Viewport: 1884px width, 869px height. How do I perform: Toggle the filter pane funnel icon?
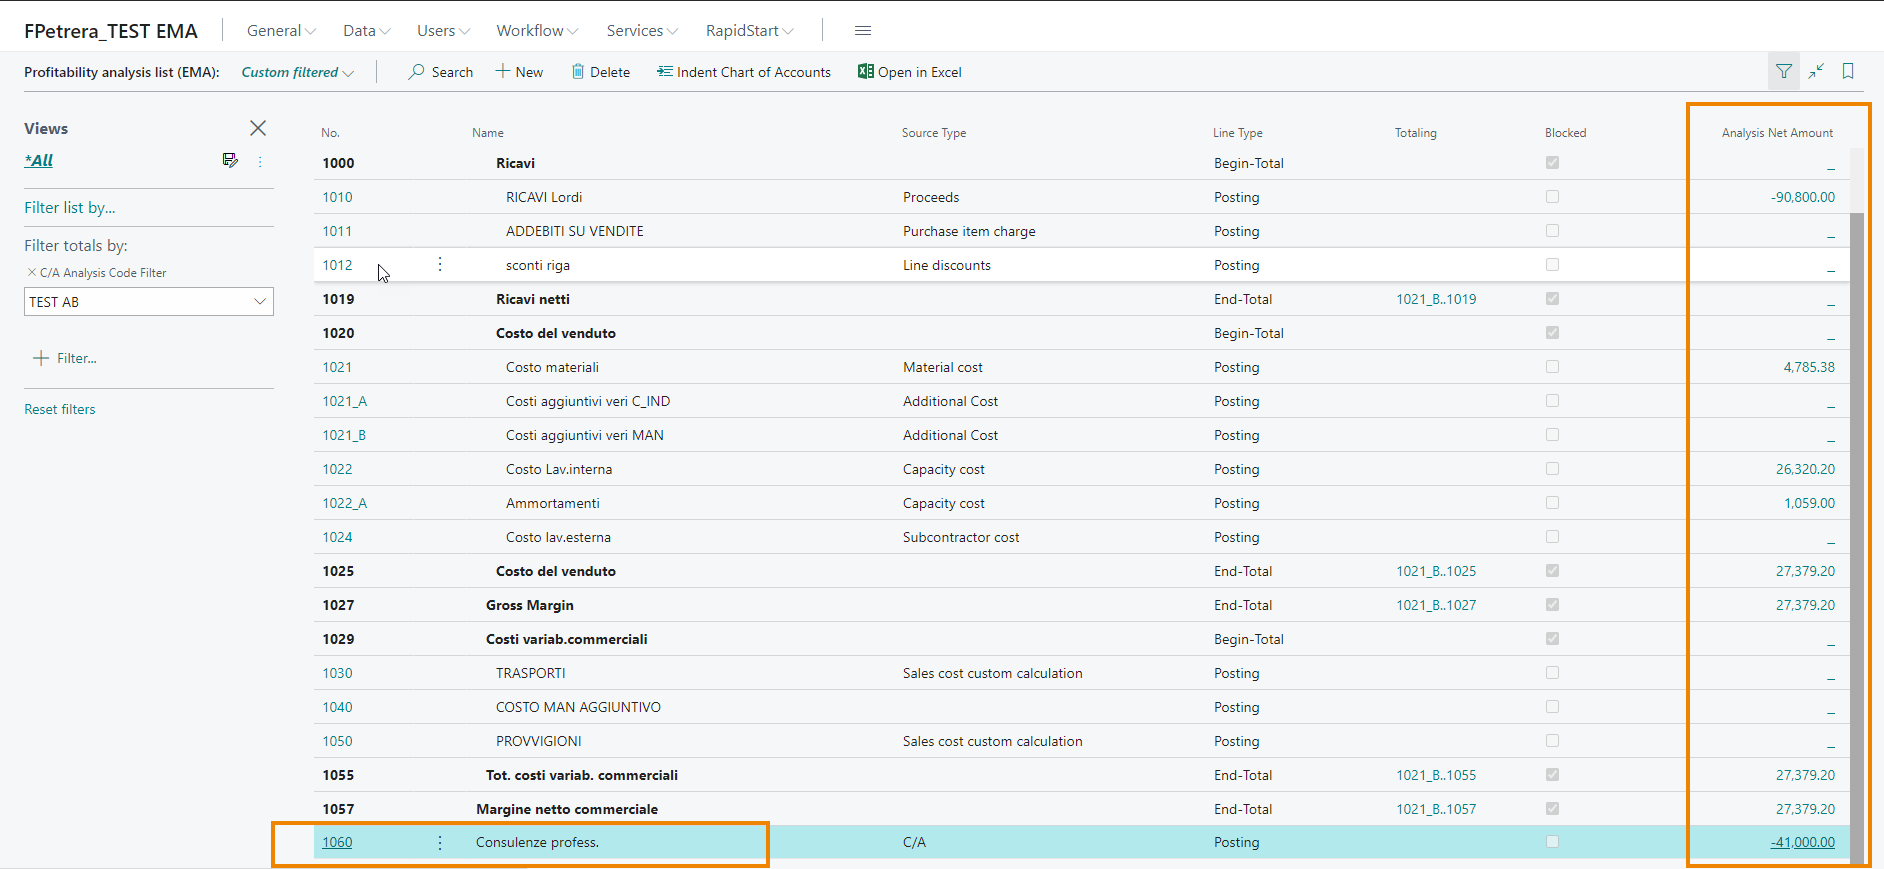1784,71
